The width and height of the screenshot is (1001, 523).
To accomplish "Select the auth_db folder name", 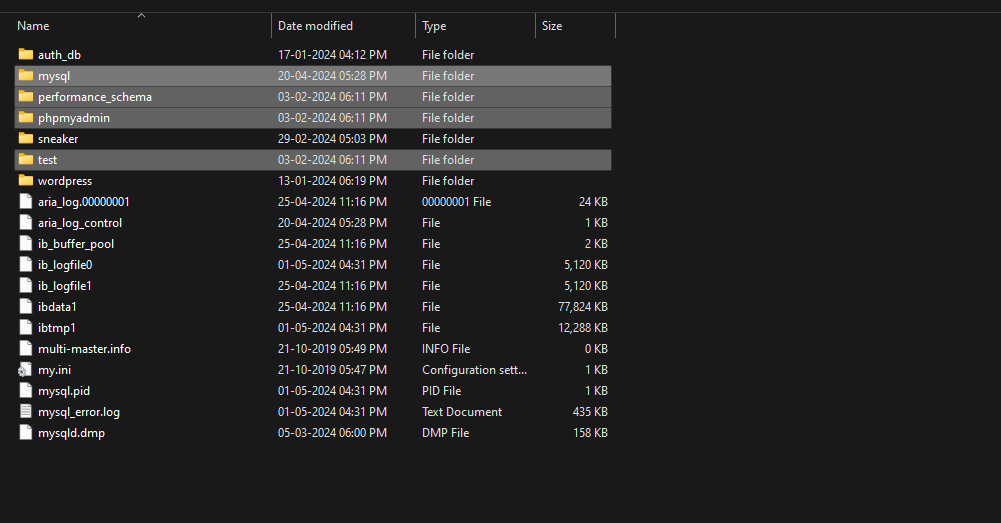I will [59, 55].
